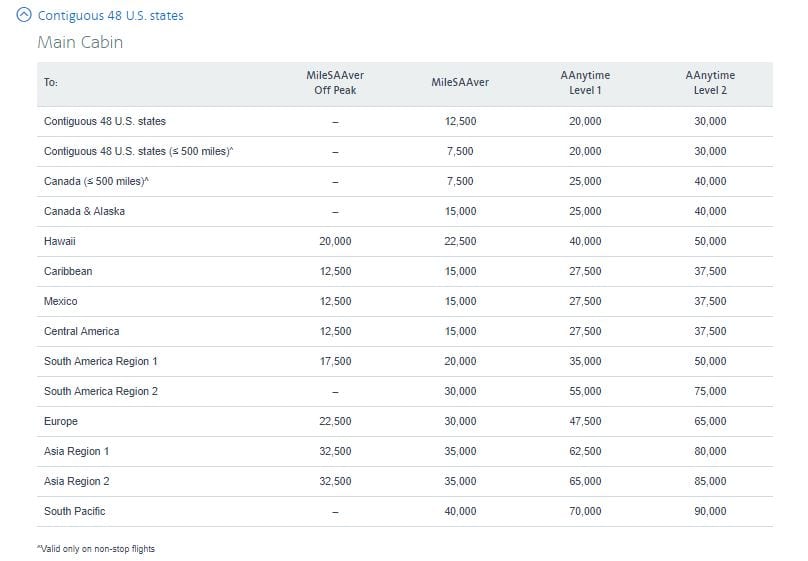Select Europe's 30,000 MileSAAver value

tap(460, 421)
